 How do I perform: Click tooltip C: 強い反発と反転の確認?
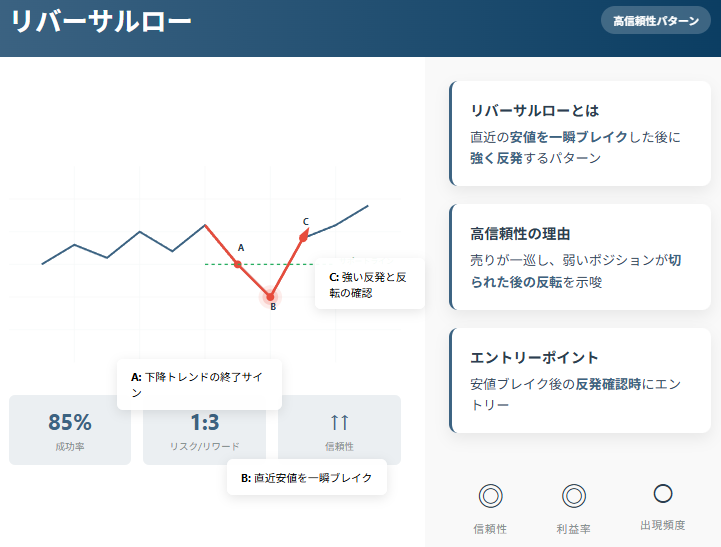369,284
